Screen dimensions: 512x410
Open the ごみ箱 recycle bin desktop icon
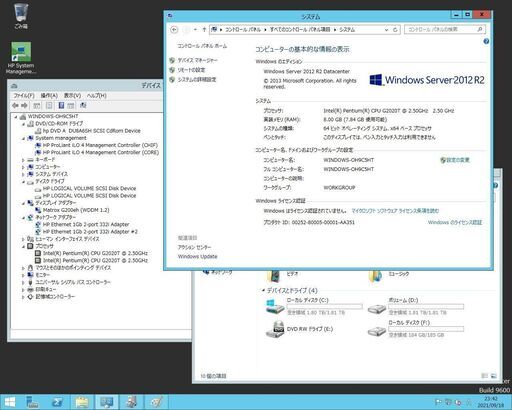click(21, 16)
